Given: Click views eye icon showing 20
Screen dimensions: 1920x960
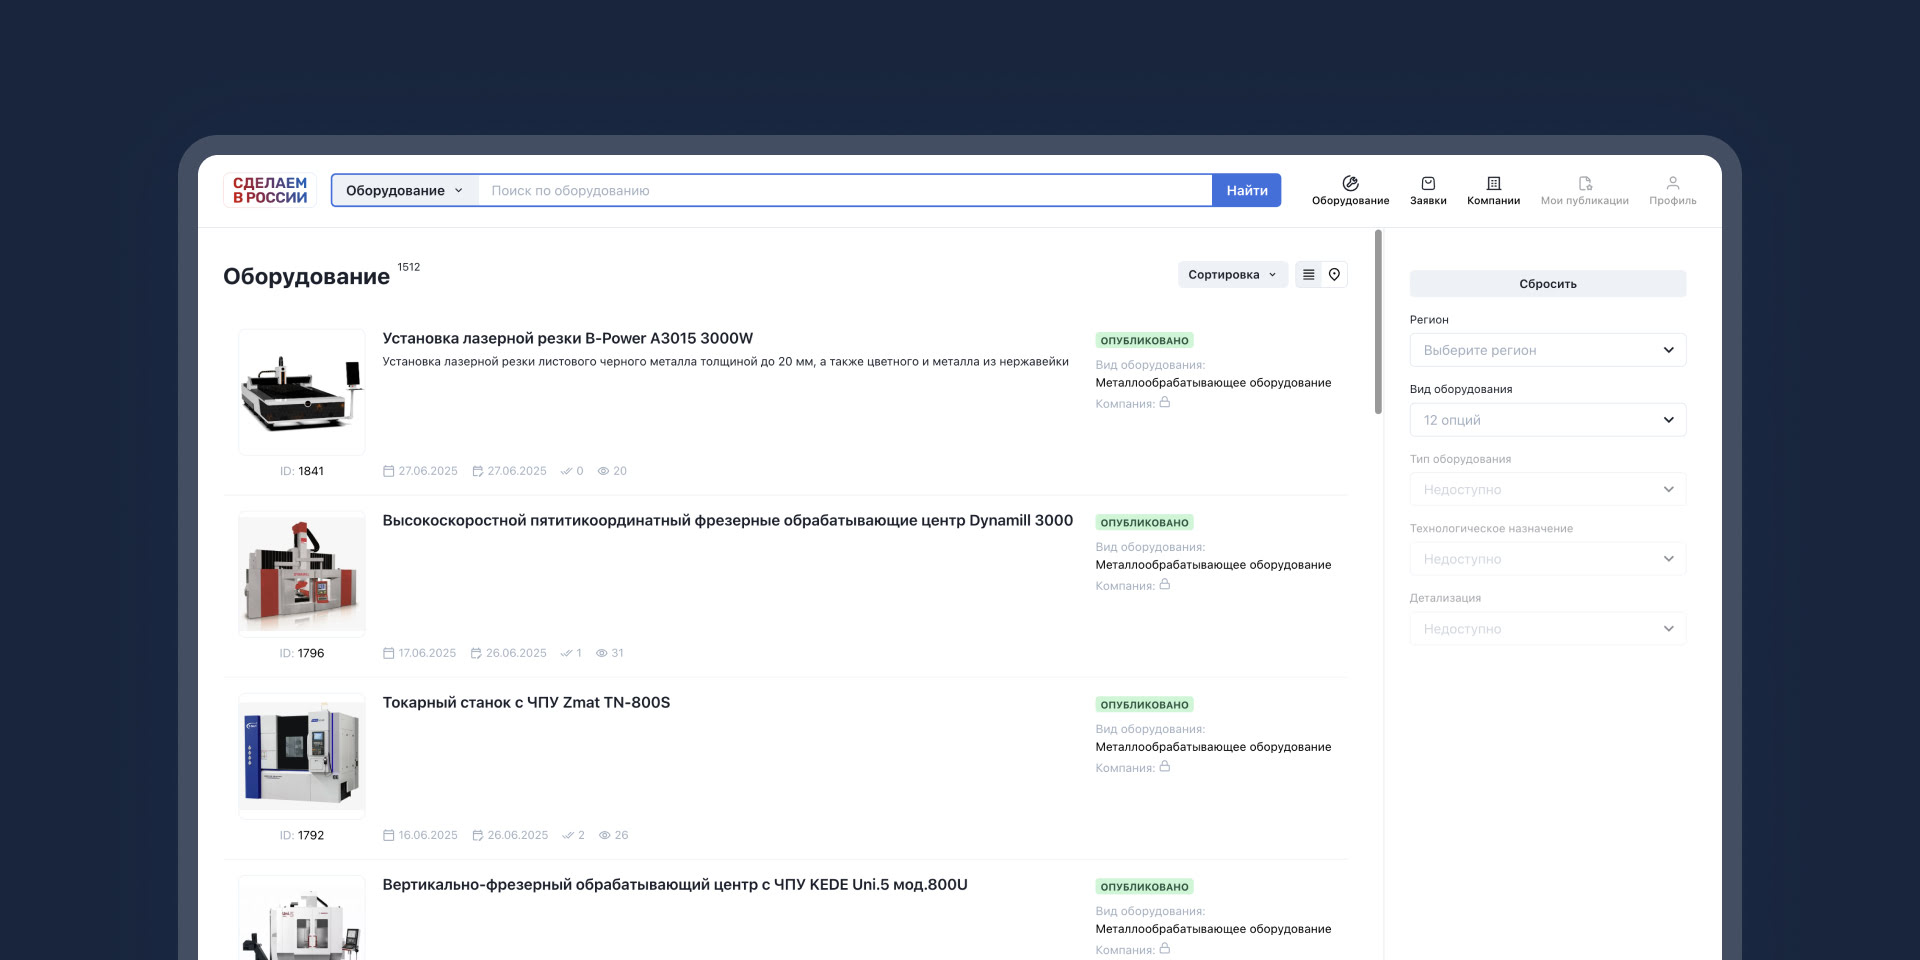Looking at the screenshot, I should coord(603,471).
